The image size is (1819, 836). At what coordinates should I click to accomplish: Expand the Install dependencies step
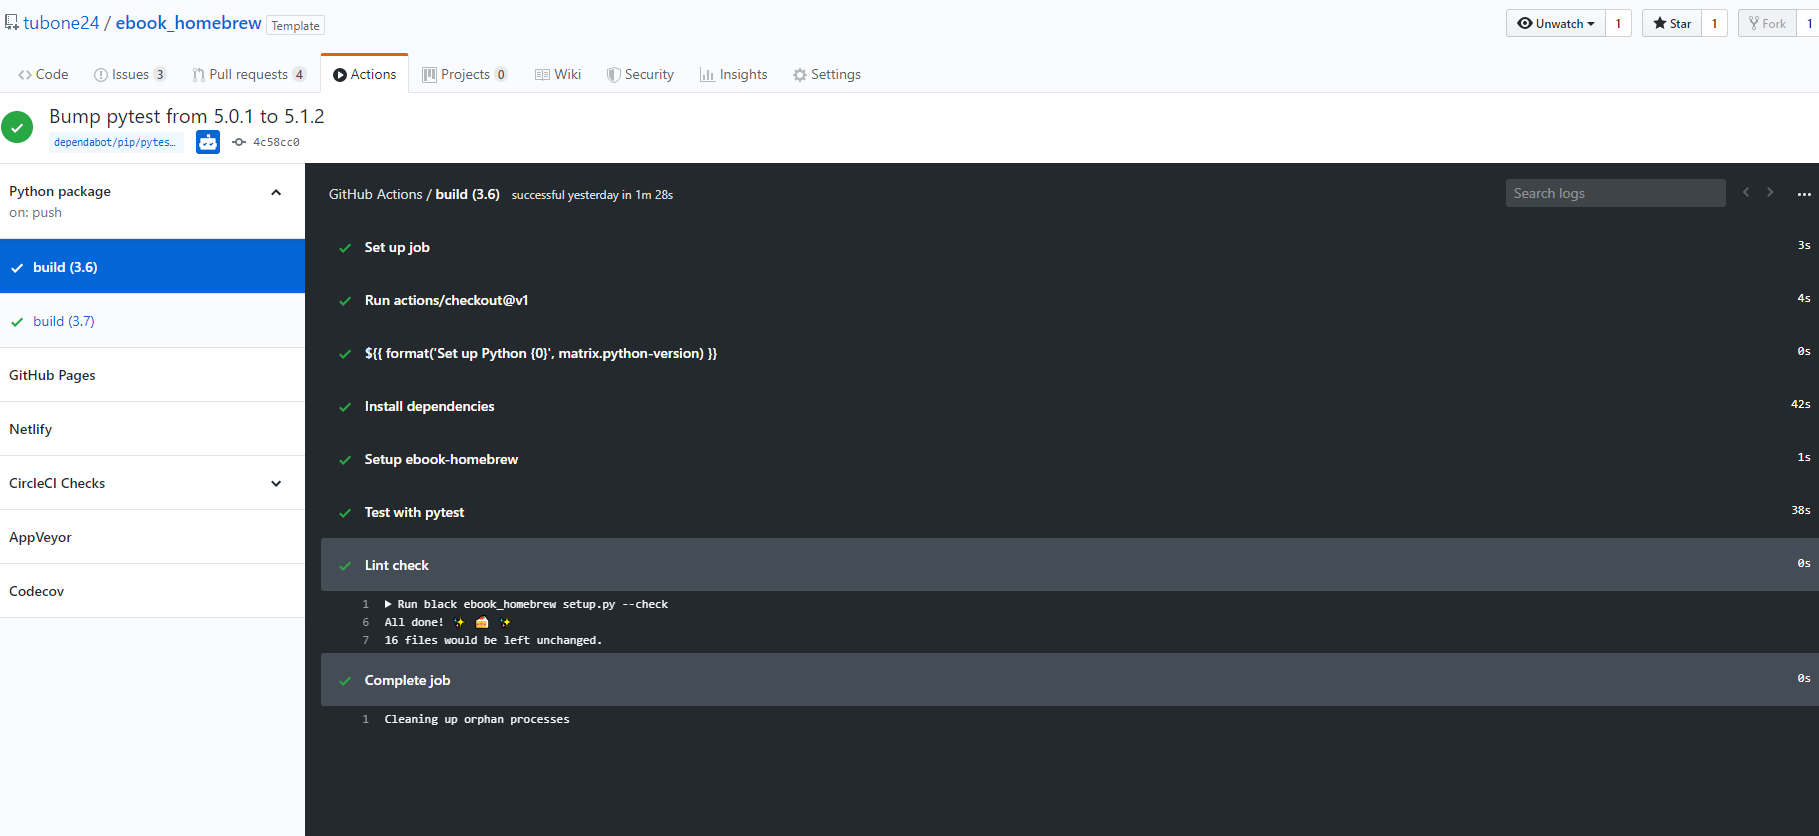[429, 406]
